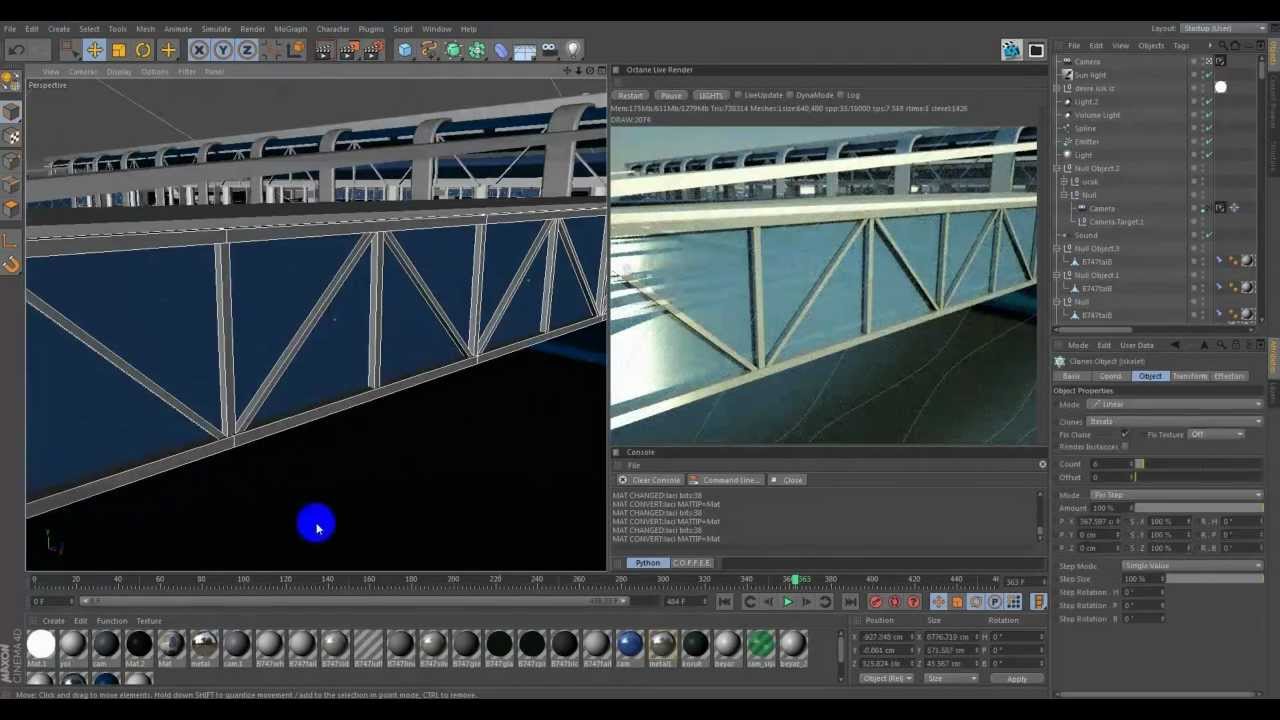Open the Clones Iterate dropdown
This screenshot has height=720, width=1280.
[1175, 421]
